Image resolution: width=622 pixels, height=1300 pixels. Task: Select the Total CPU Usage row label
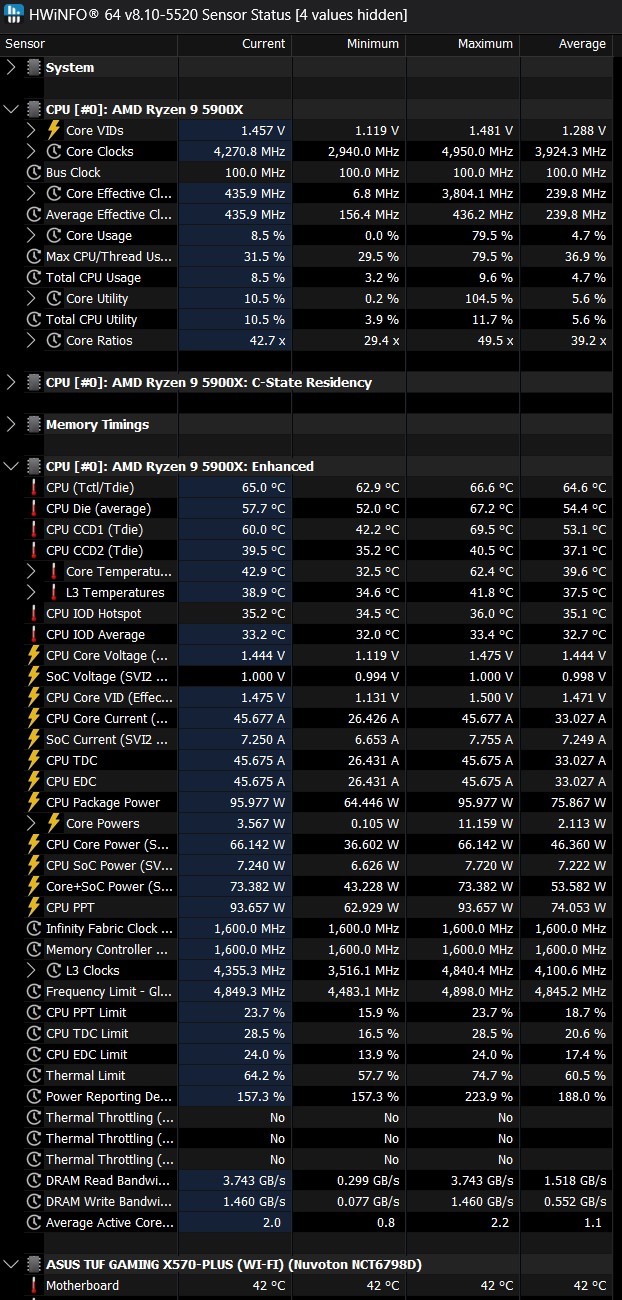[93, 278]
